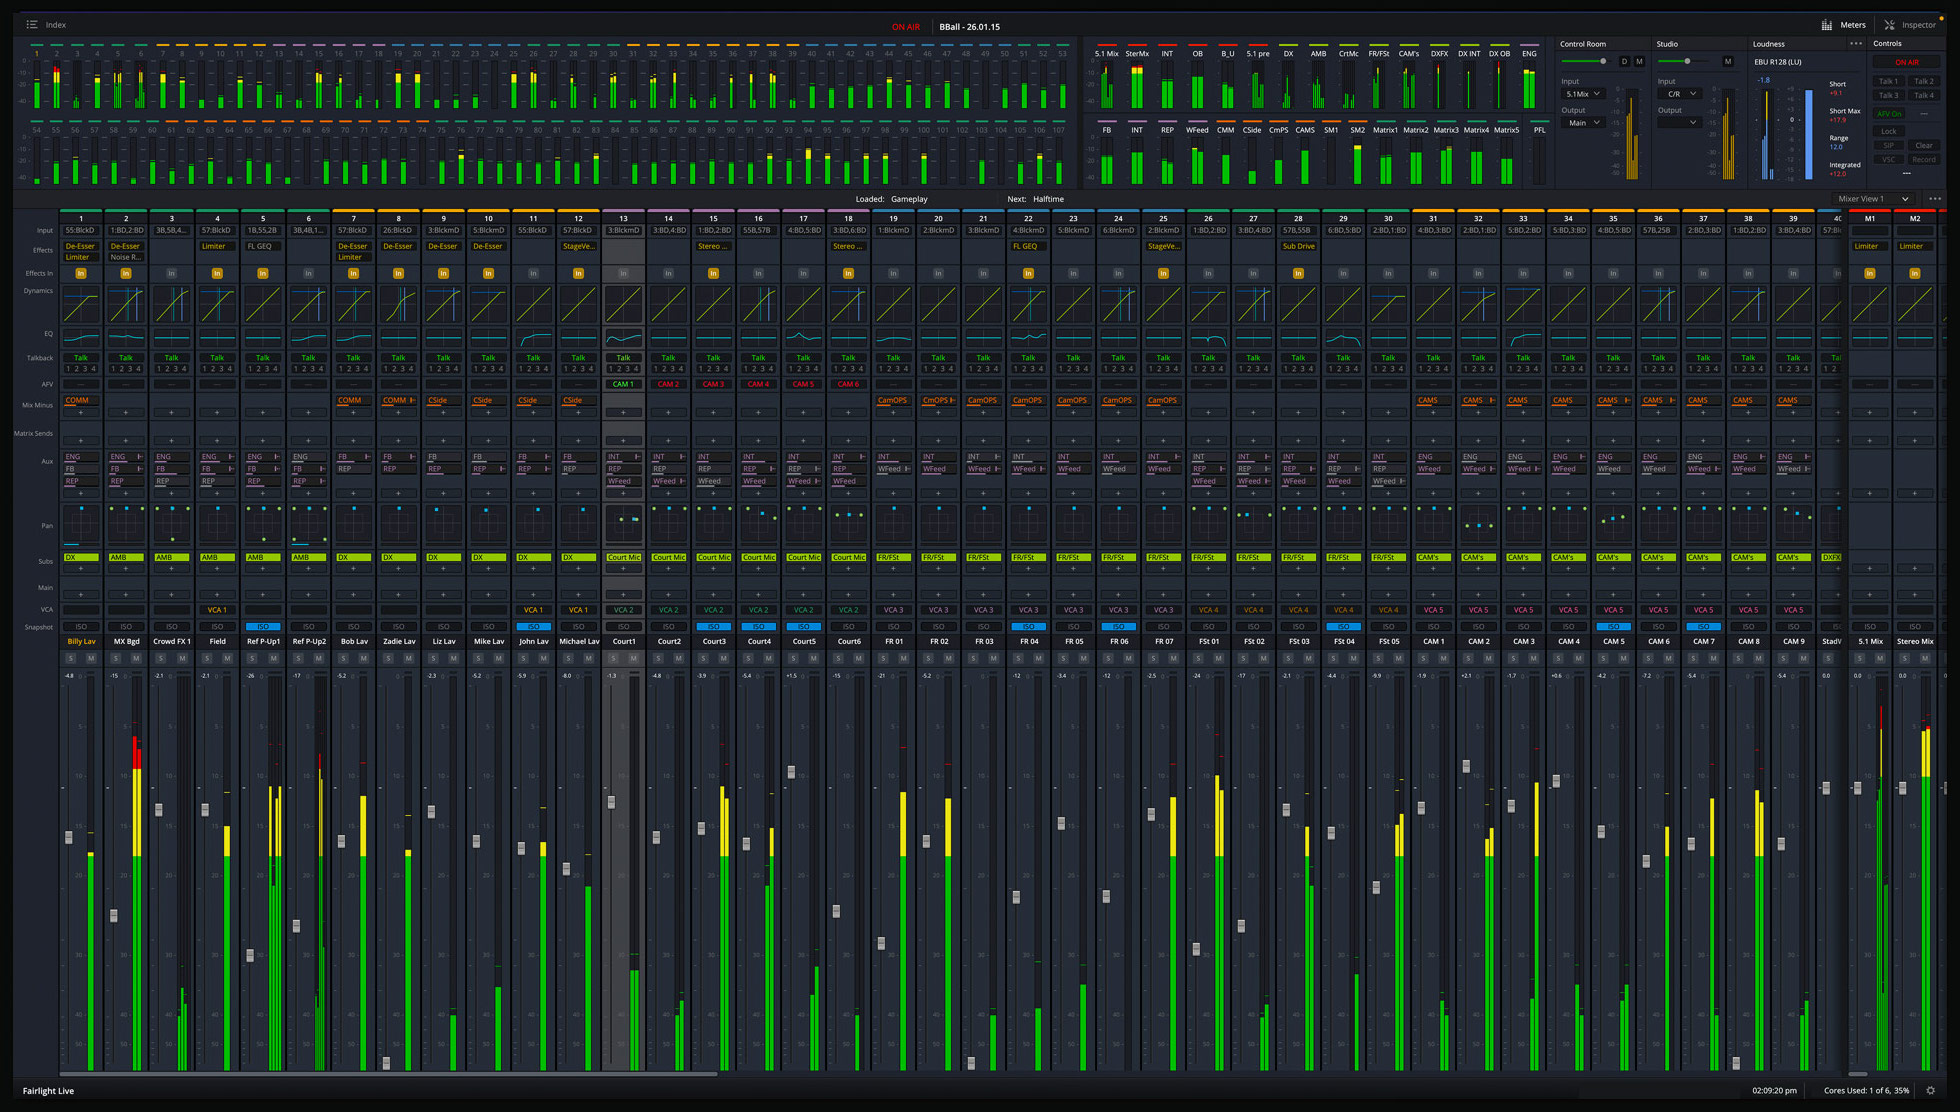1960x1112 pixels.
Task: Open Loudness panel options menu
Action: coord(1856,44)
